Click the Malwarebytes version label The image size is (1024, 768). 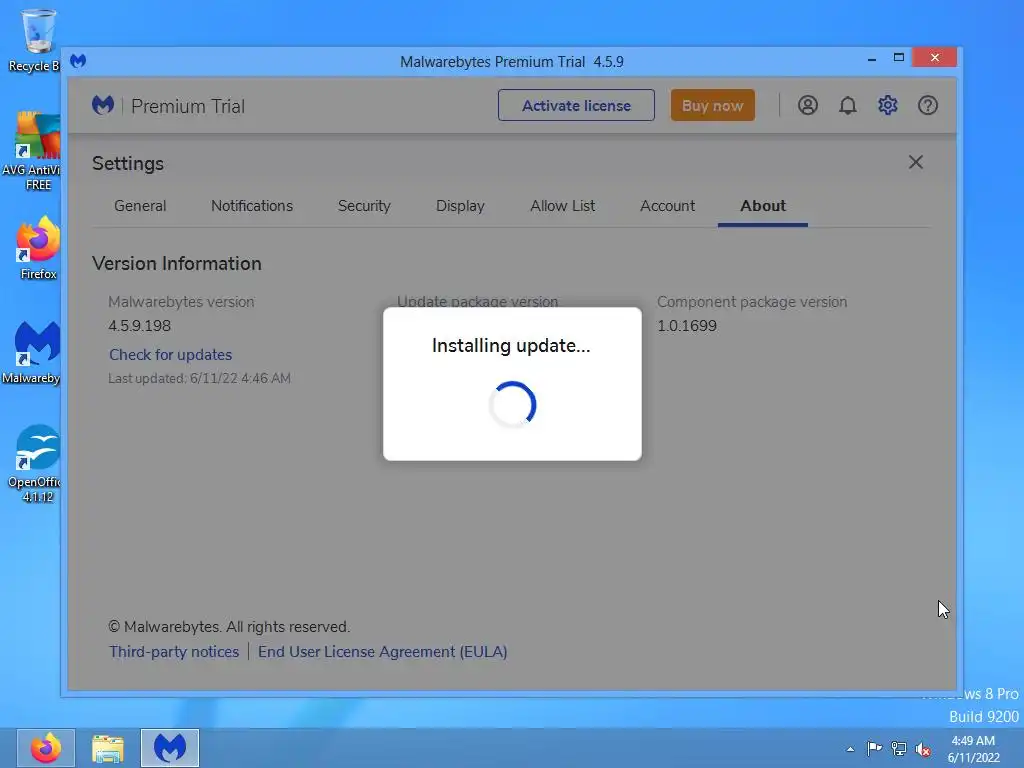click(181, 302)
